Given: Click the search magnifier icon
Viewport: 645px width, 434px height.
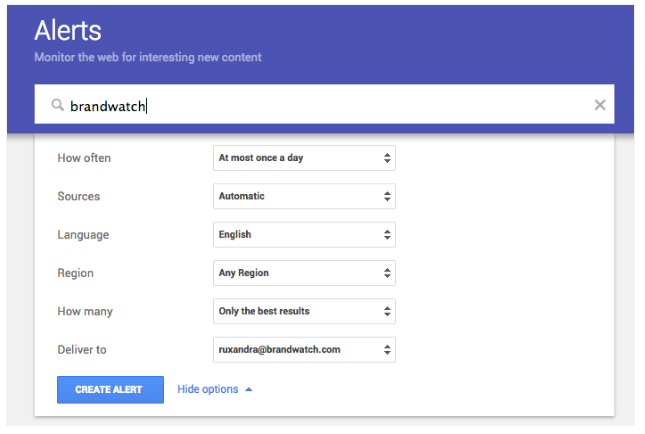Looking at the screenshot, I should [58, 105].
